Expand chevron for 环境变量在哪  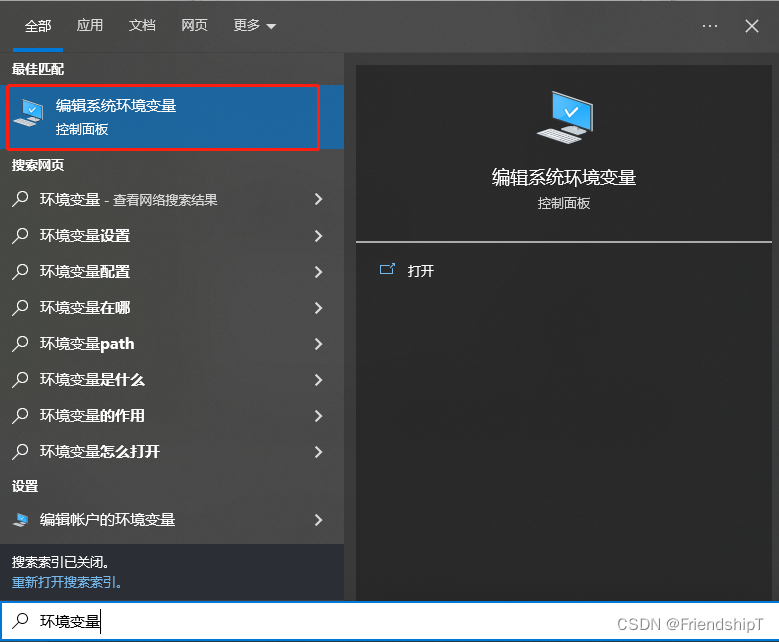click(x=318, y=308)
